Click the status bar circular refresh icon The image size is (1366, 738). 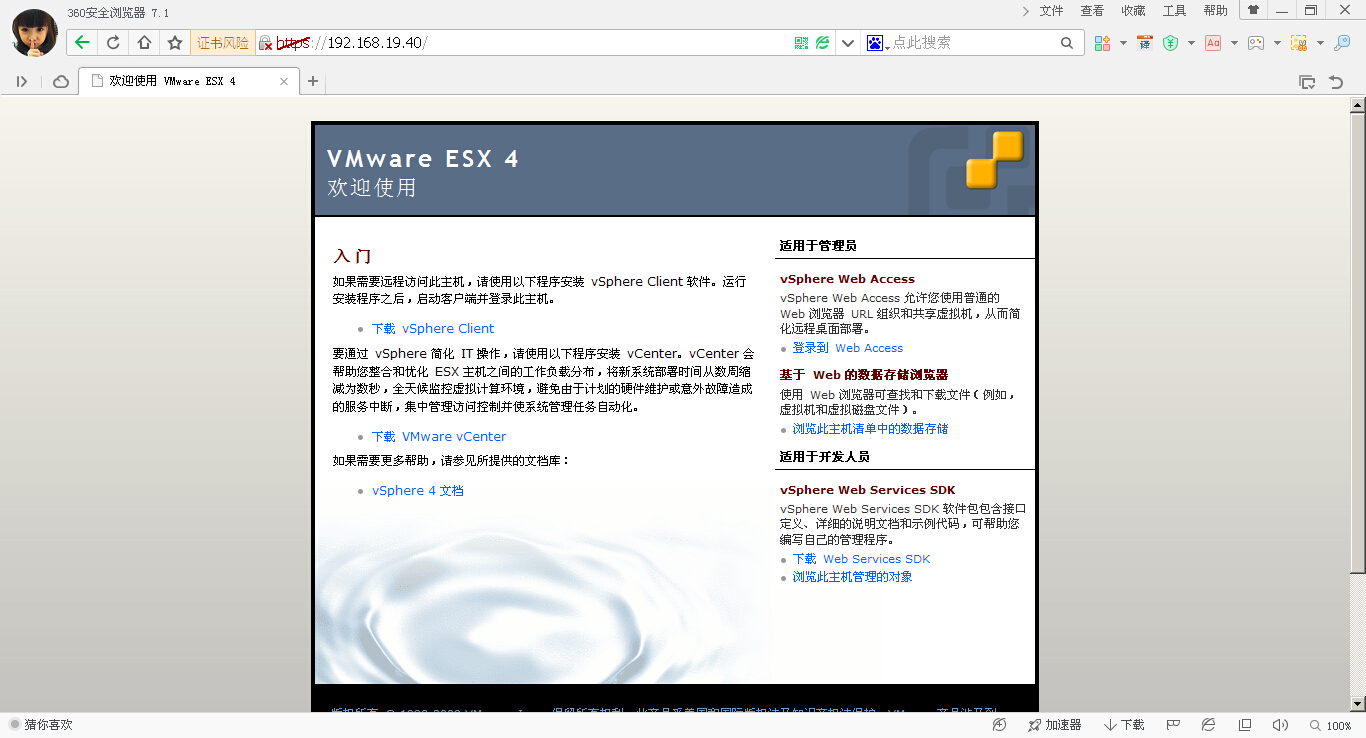tap(999, 725)
